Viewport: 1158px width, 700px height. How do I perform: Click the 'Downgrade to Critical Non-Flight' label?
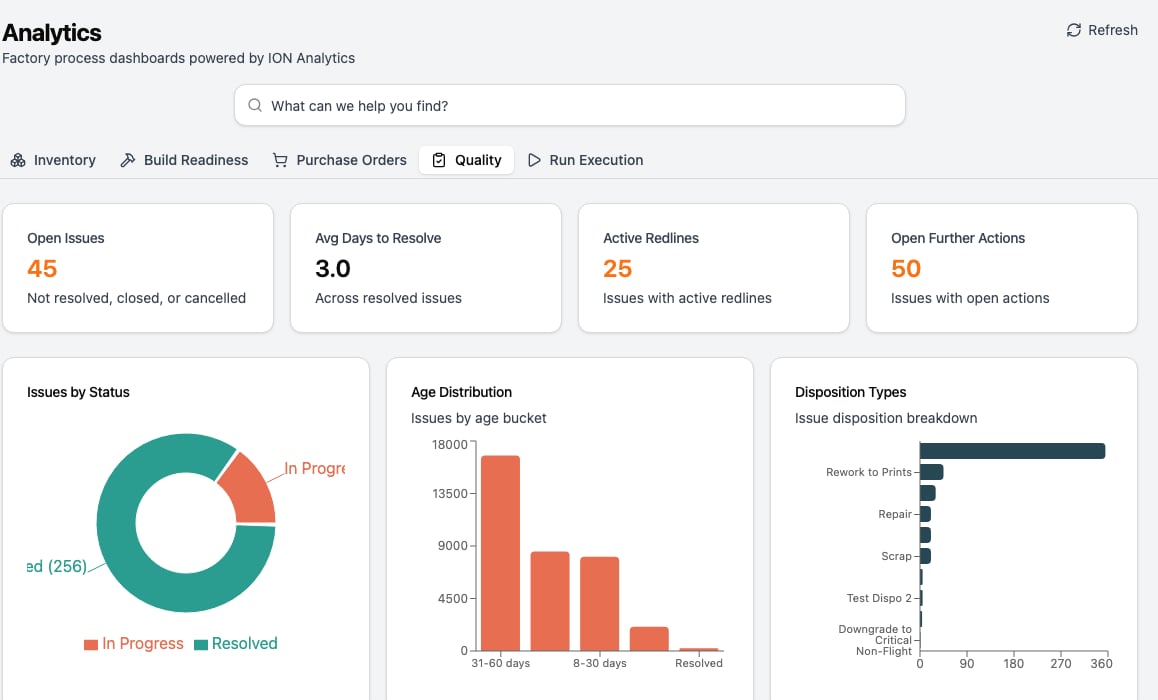click(x=876, y=640)
